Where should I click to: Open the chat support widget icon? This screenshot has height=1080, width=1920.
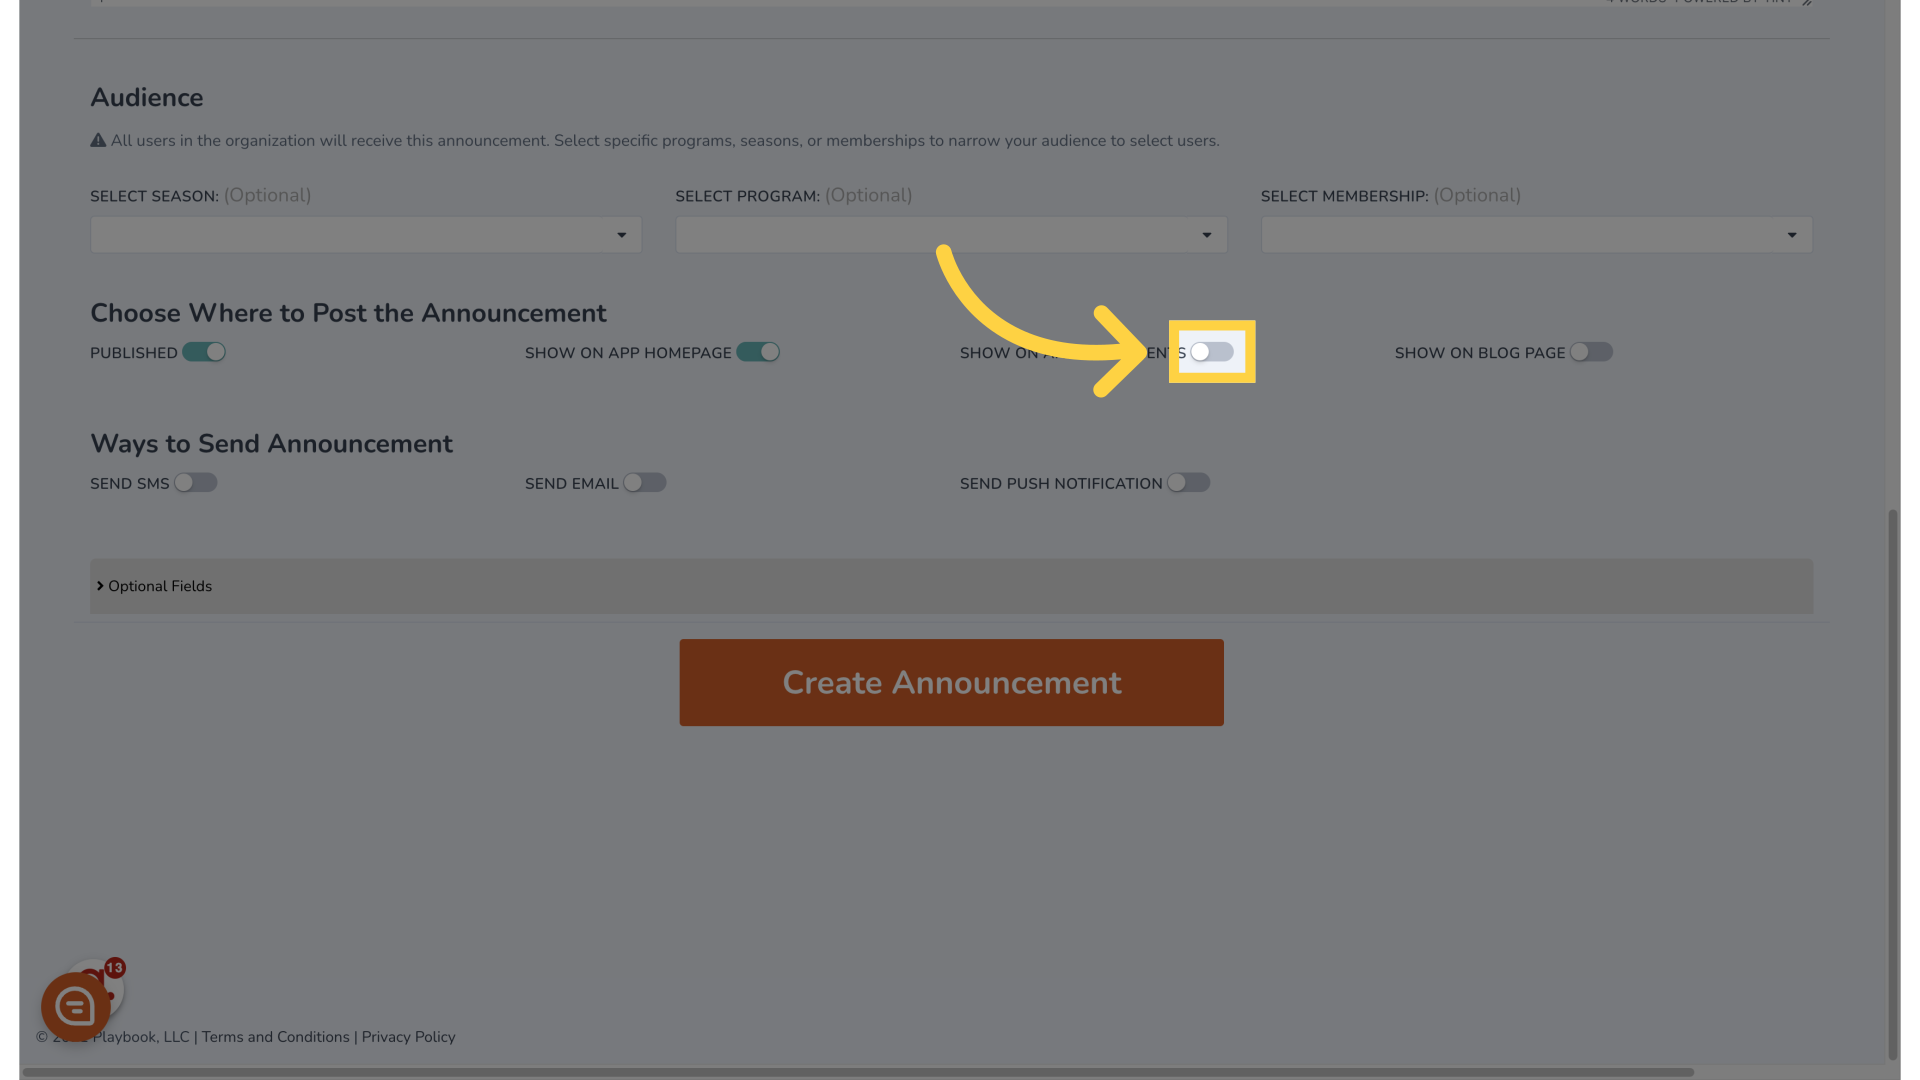[x=76, y=1007]
